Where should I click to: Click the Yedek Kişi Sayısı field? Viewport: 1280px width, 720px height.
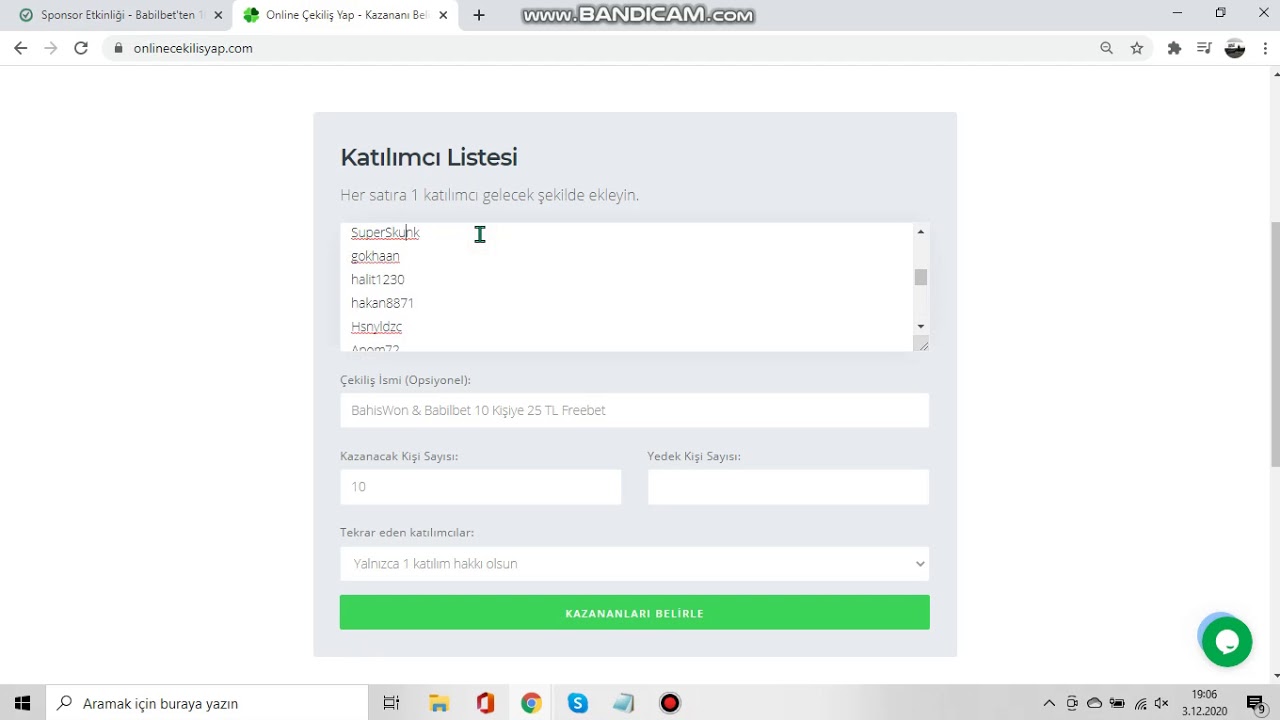(x=788, y=487)
